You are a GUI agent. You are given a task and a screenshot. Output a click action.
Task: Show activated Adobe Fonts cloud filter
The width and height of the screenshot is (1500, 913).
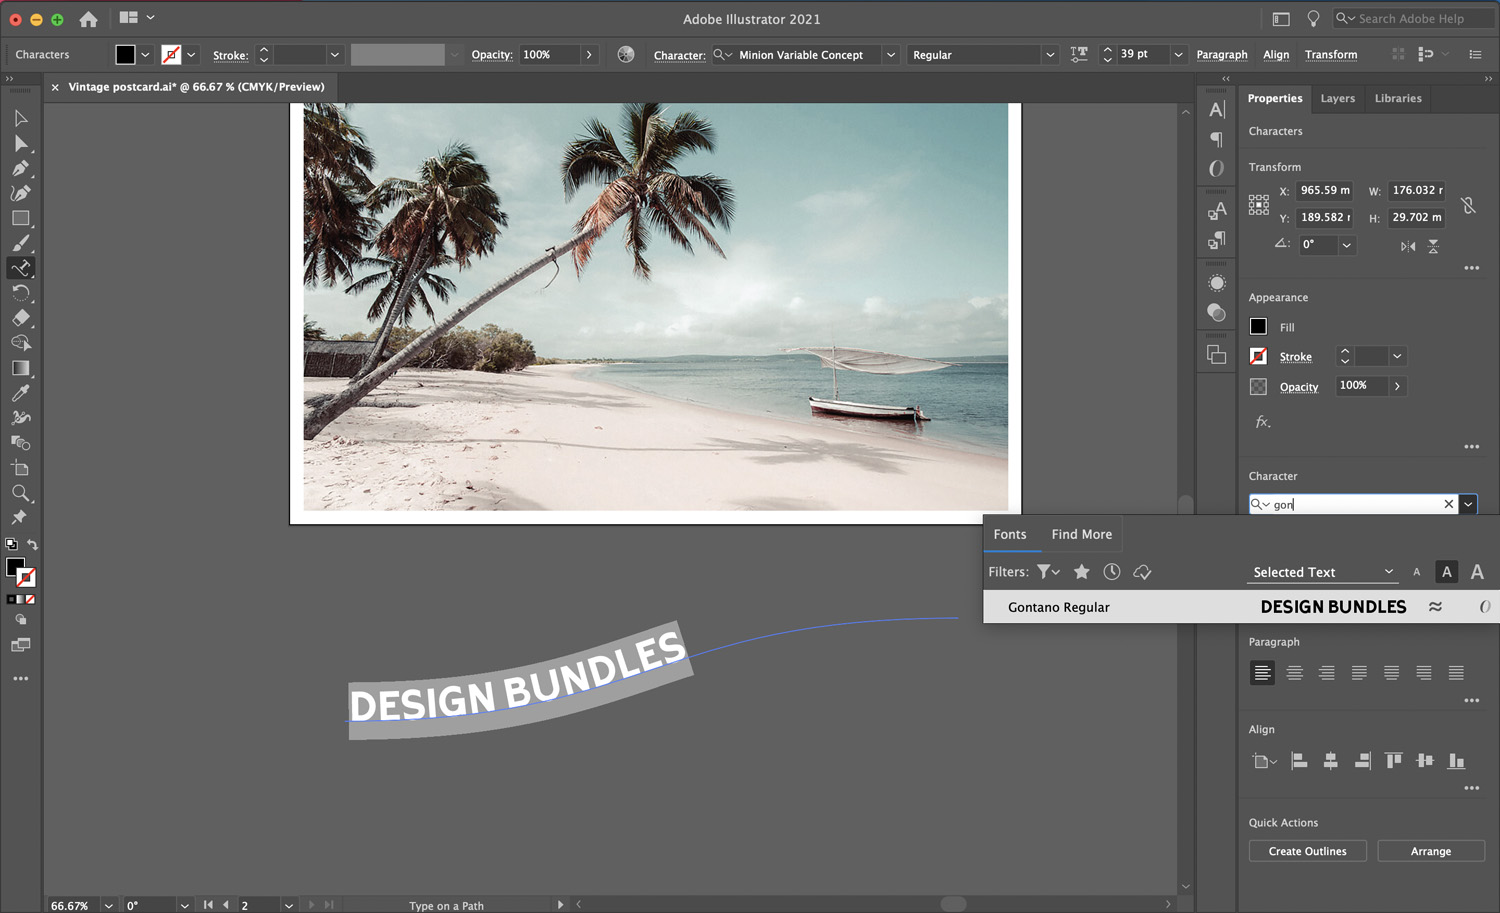(x=1142, y=572)
